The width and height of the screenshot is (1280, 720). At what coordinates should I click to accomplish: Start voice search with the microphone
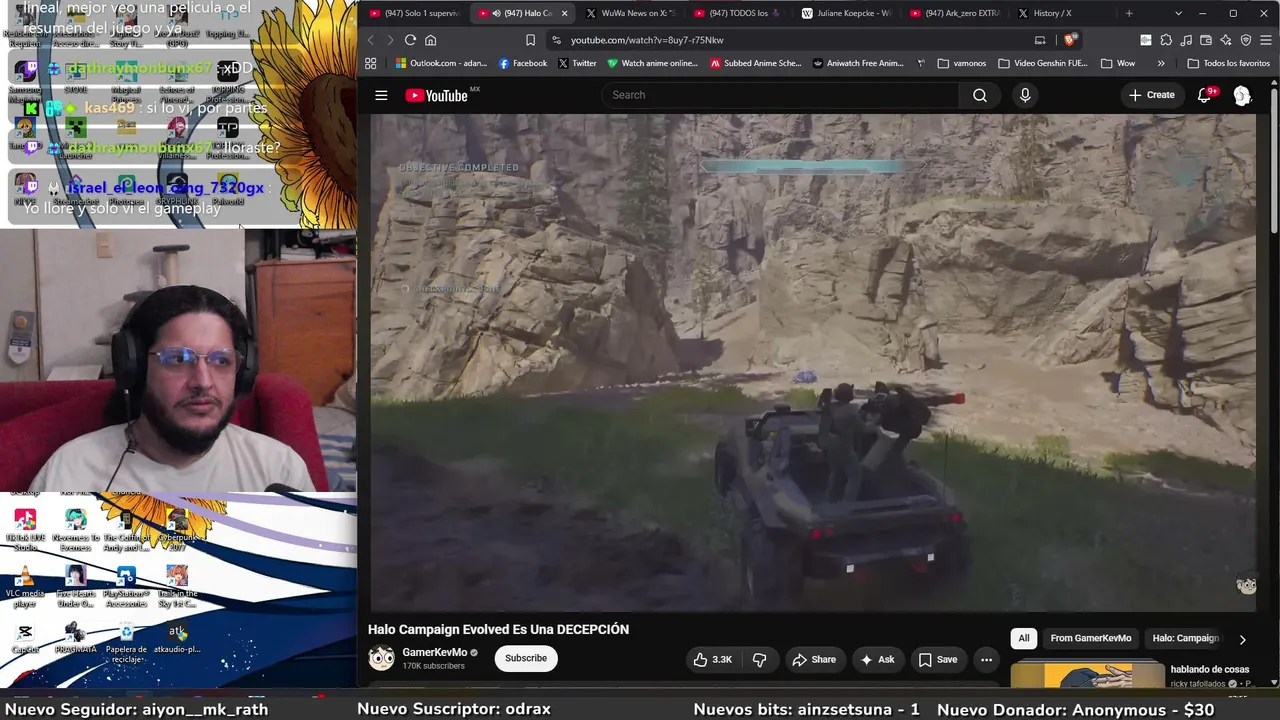point(1024,95)
